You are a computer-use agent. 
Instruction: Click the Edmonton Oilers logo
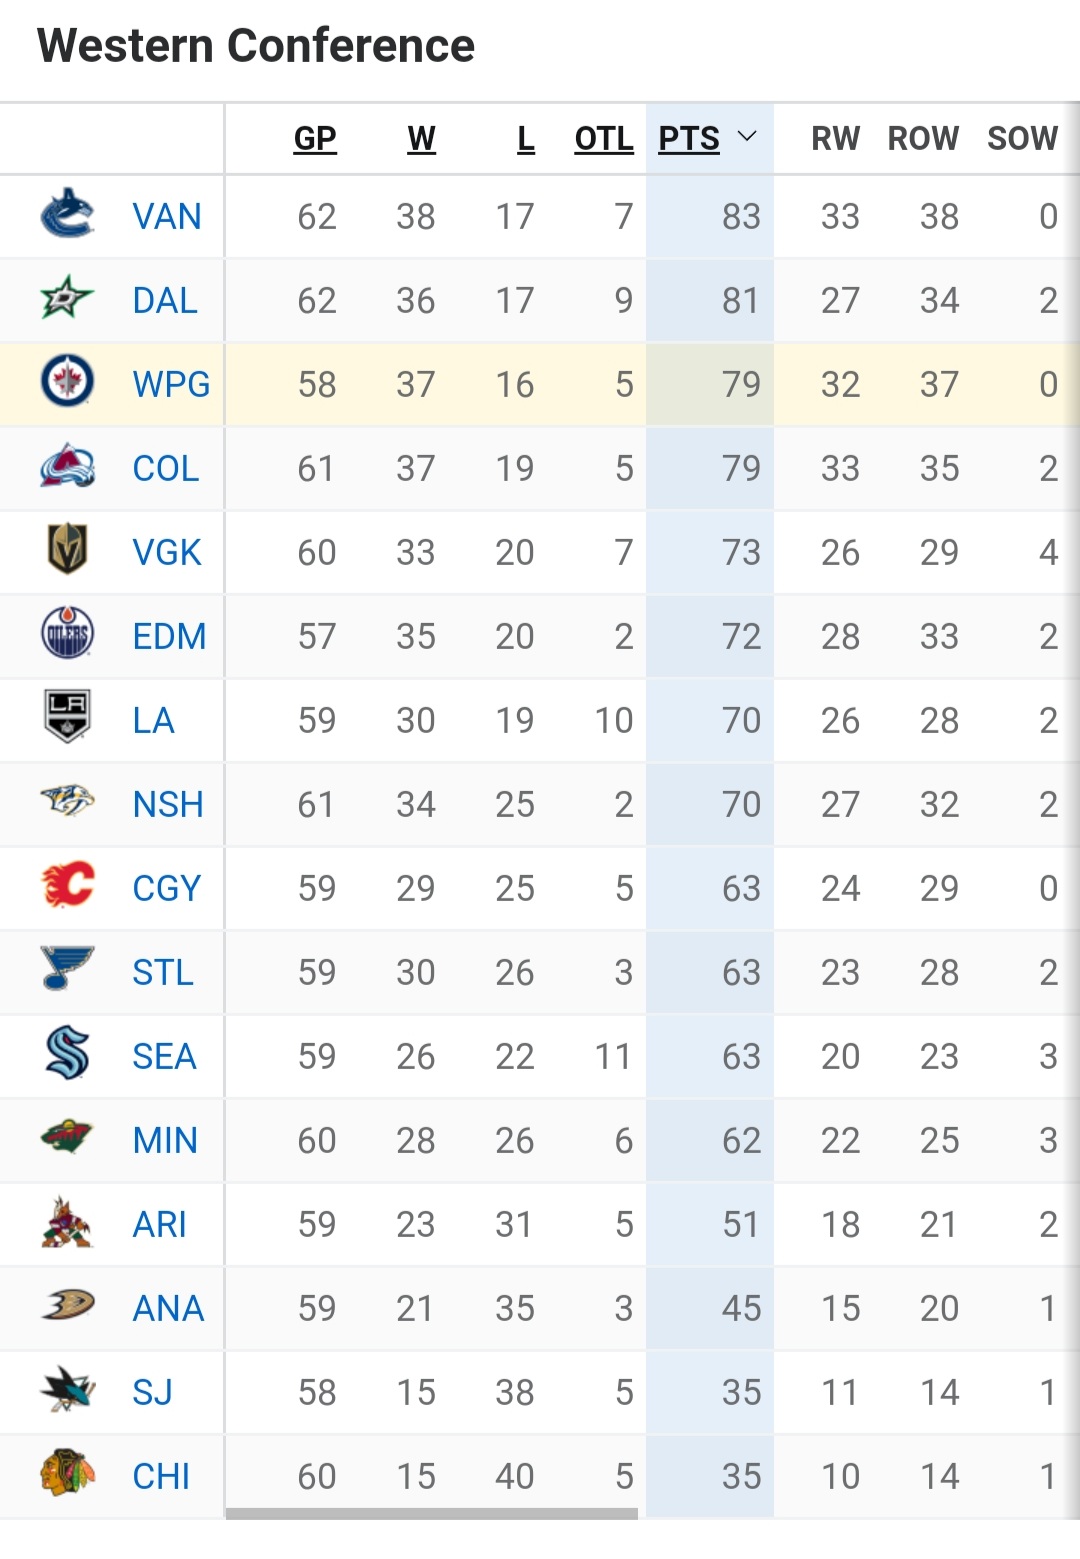click(67, 635)
